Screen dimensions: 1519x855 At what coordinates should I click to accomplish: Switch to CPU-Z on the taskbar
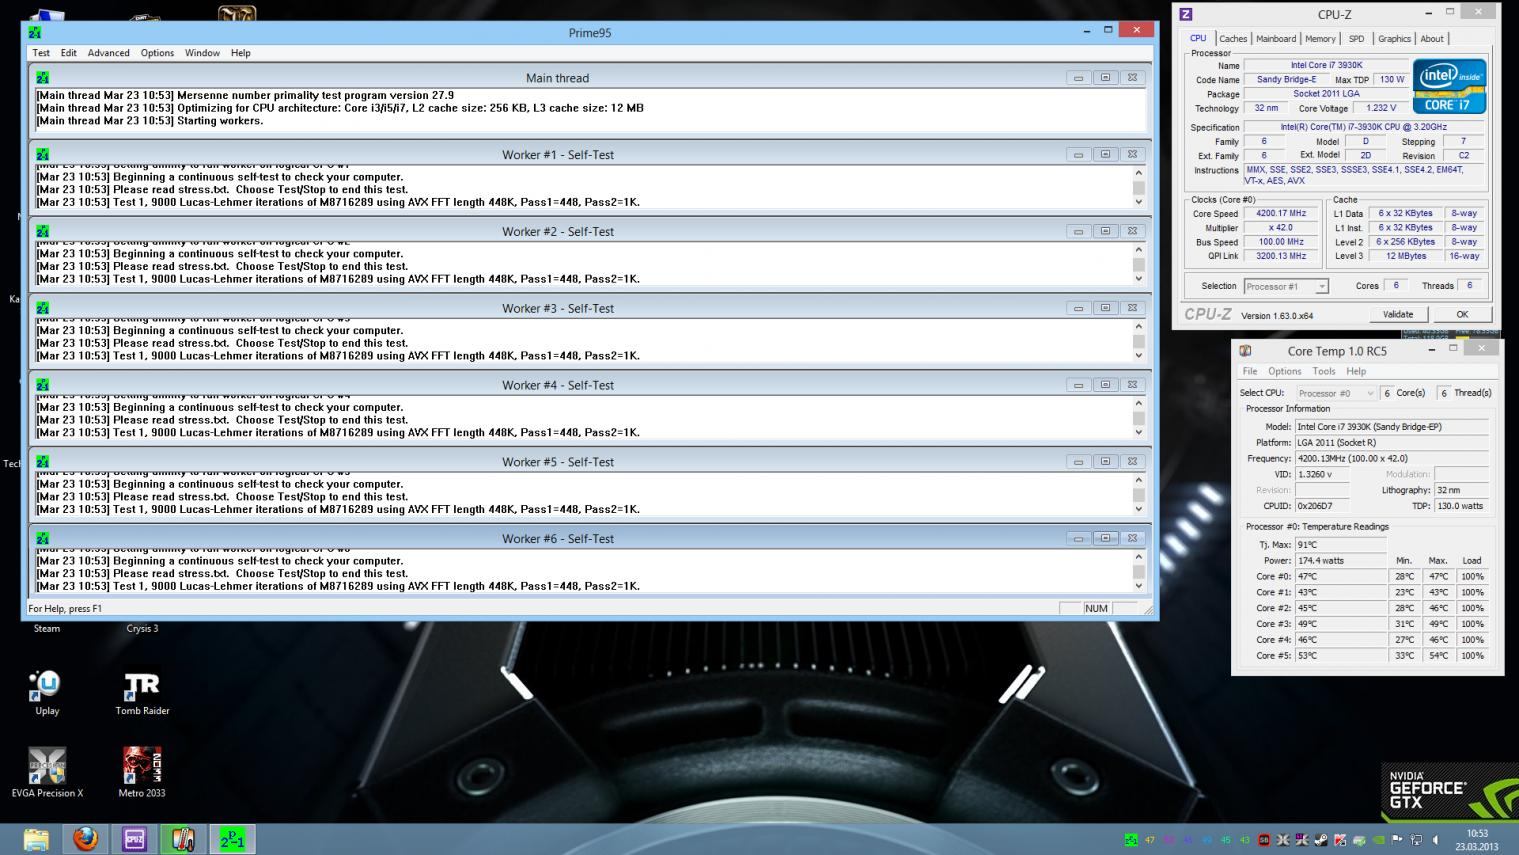(x=134, y=839)
